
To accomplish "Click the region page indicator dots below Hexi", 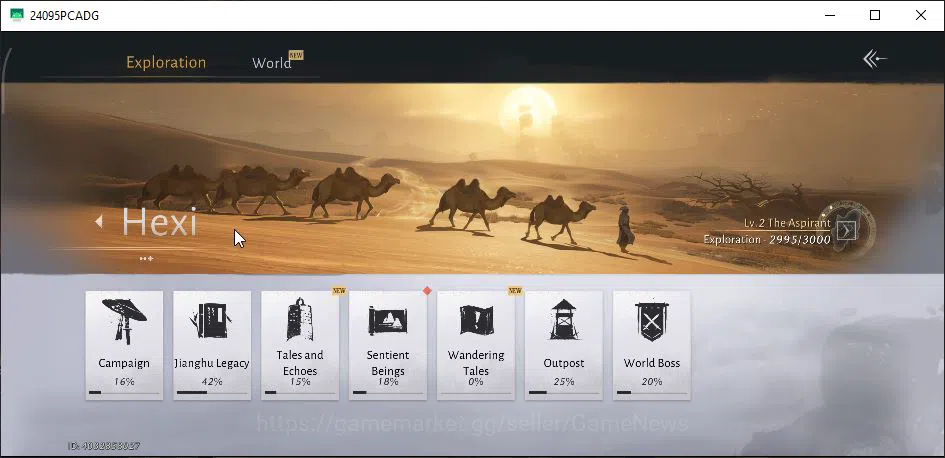I will click(x=146, y=259).
